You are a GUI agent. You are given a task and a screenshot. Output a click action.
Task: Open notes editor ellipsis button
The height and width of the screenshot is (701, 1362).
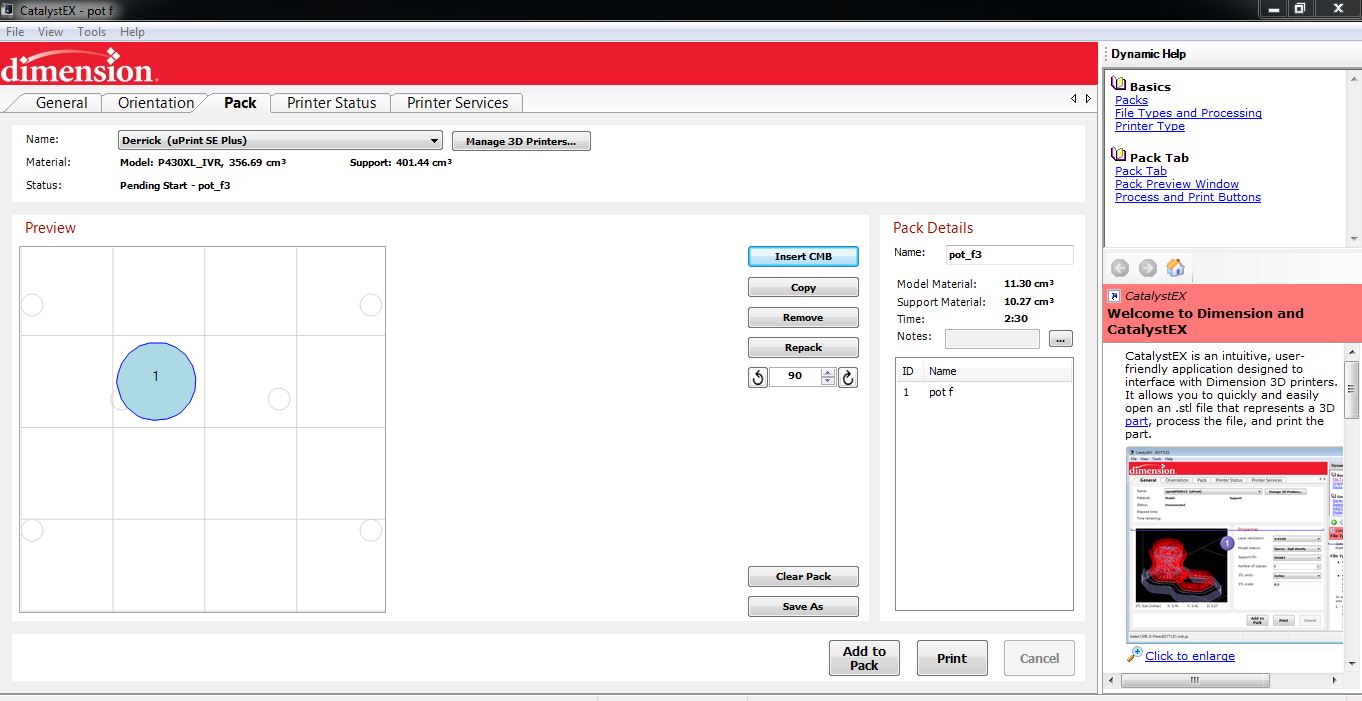(x=1060, y=339)
